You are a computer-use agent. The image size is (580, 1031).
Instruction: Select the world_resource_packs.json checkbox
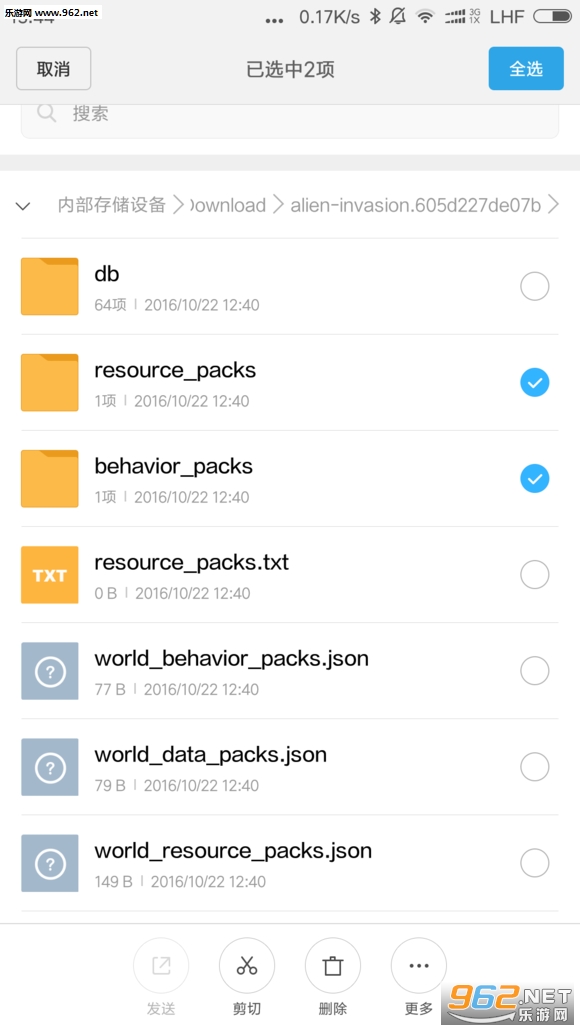click(535, 863)
